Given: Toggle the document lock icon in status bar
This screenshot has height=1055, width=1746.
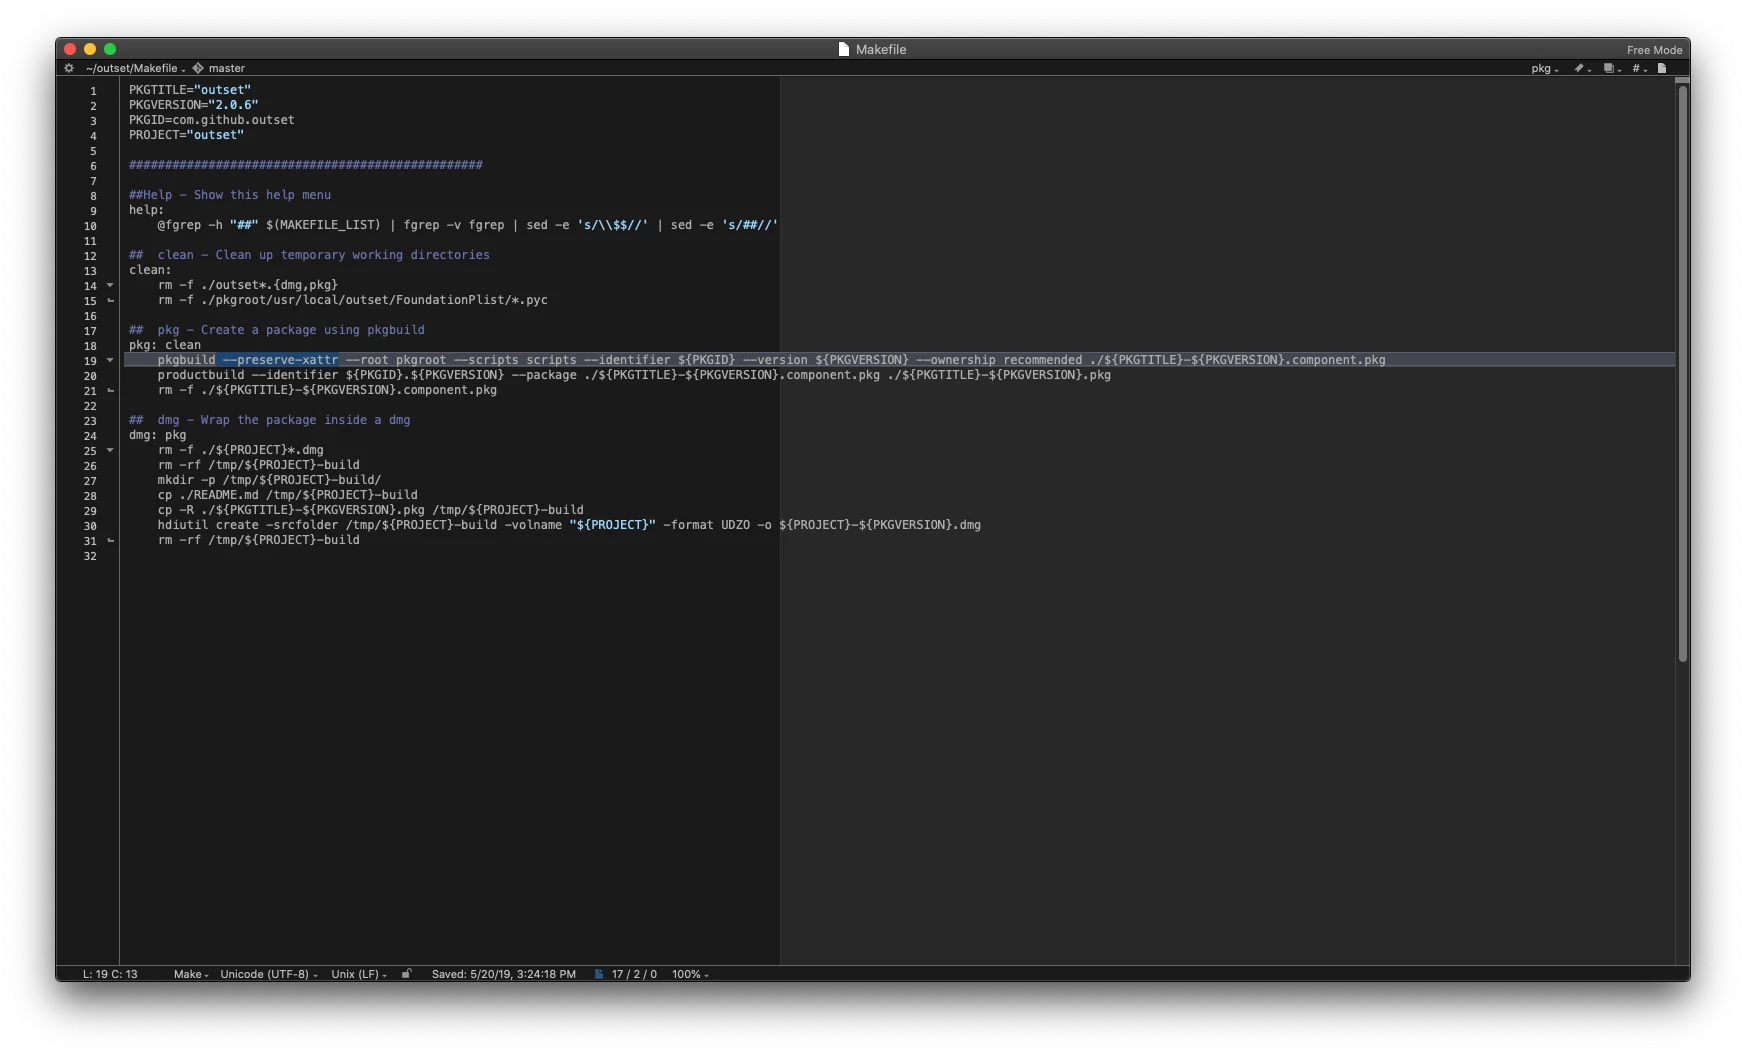Looking at the screenshot, I should pos(406,973).
